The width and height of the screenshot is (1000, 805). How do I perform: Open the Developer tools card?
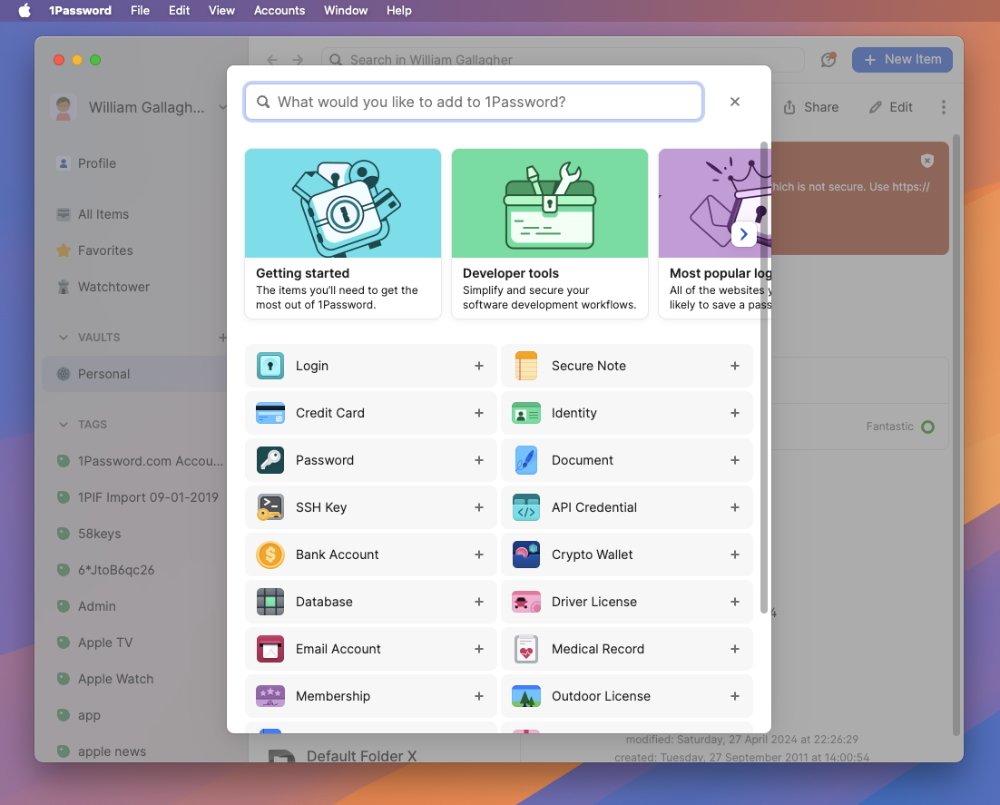549,233
